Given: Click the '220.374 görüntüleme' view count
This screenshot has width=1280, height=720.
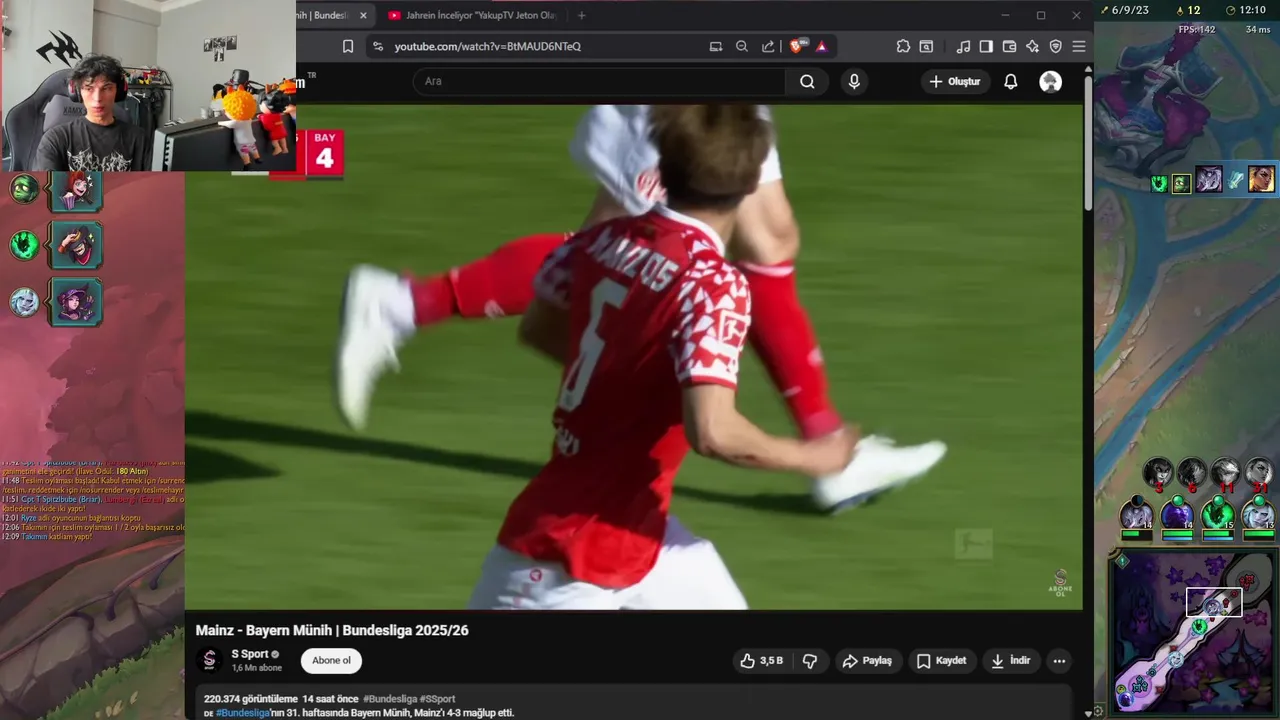Looking at the screenshot, I should [251, 699].
